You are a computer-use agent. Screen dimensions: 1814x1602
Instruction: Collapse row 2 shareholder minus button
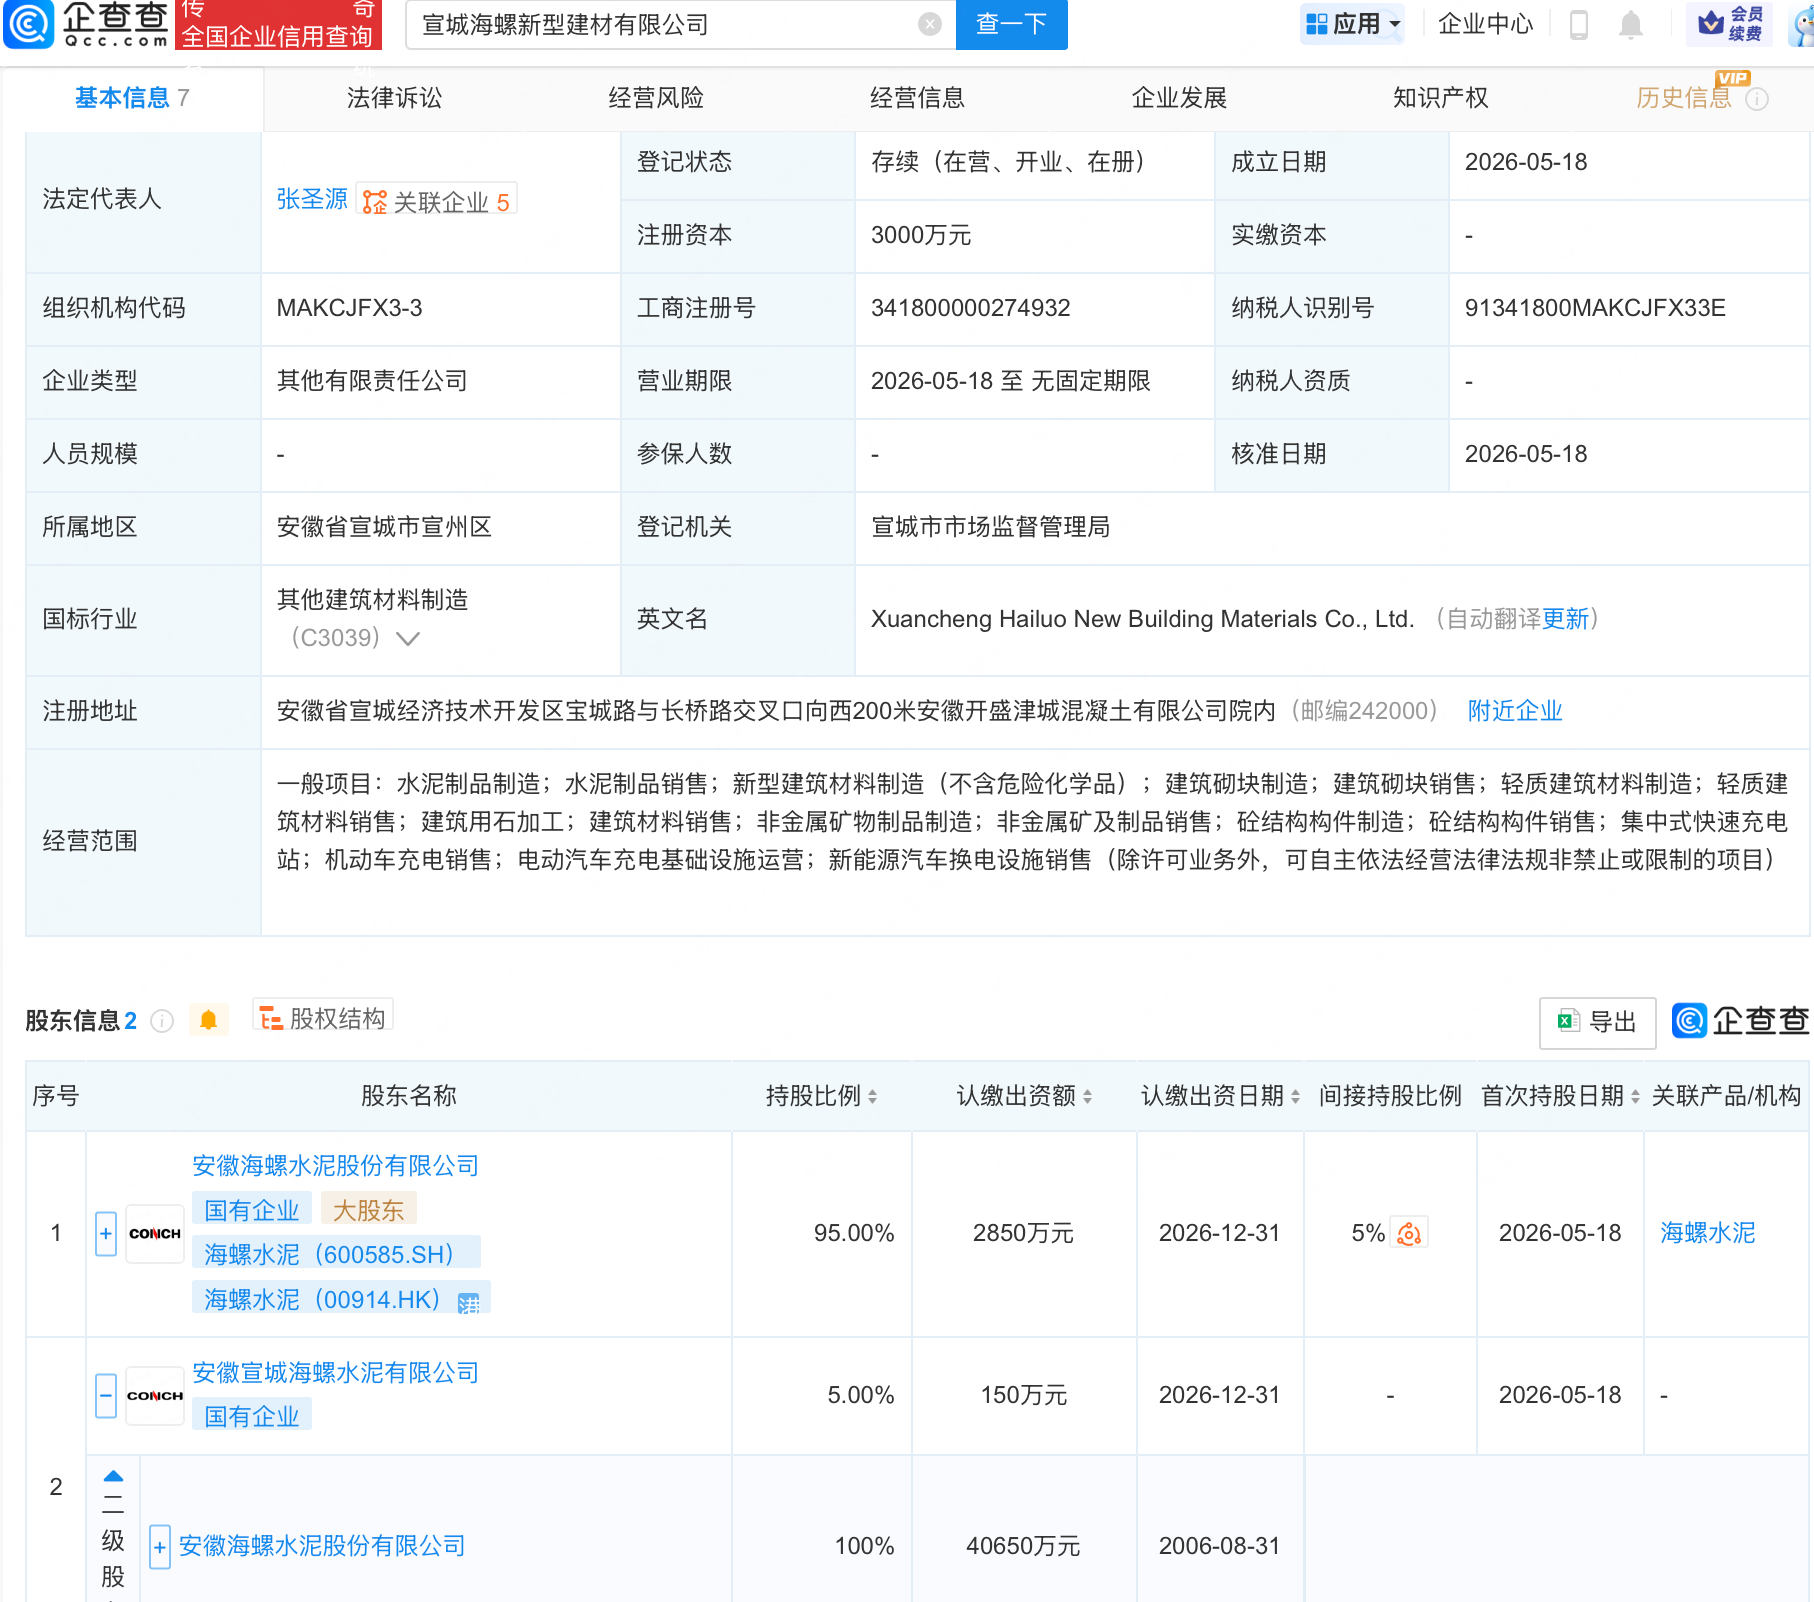click(x=106, y=1395)
